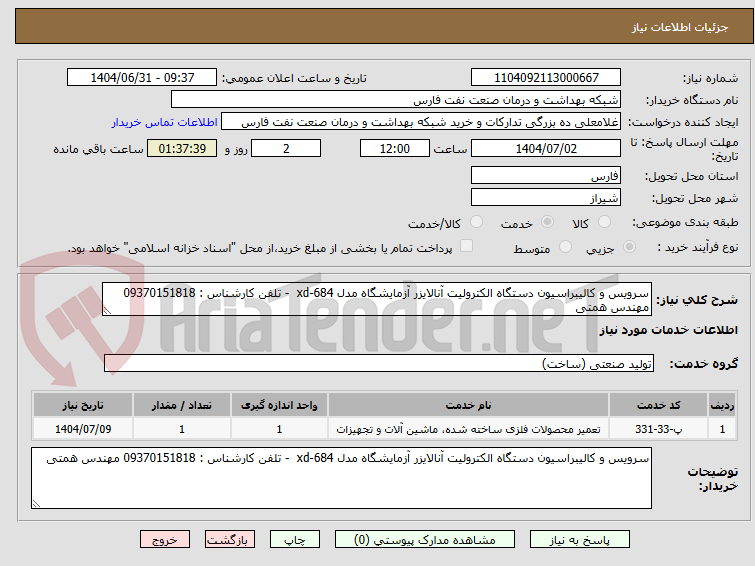
Task: Click the خروج exit button
Action: (x=165, y=540)
